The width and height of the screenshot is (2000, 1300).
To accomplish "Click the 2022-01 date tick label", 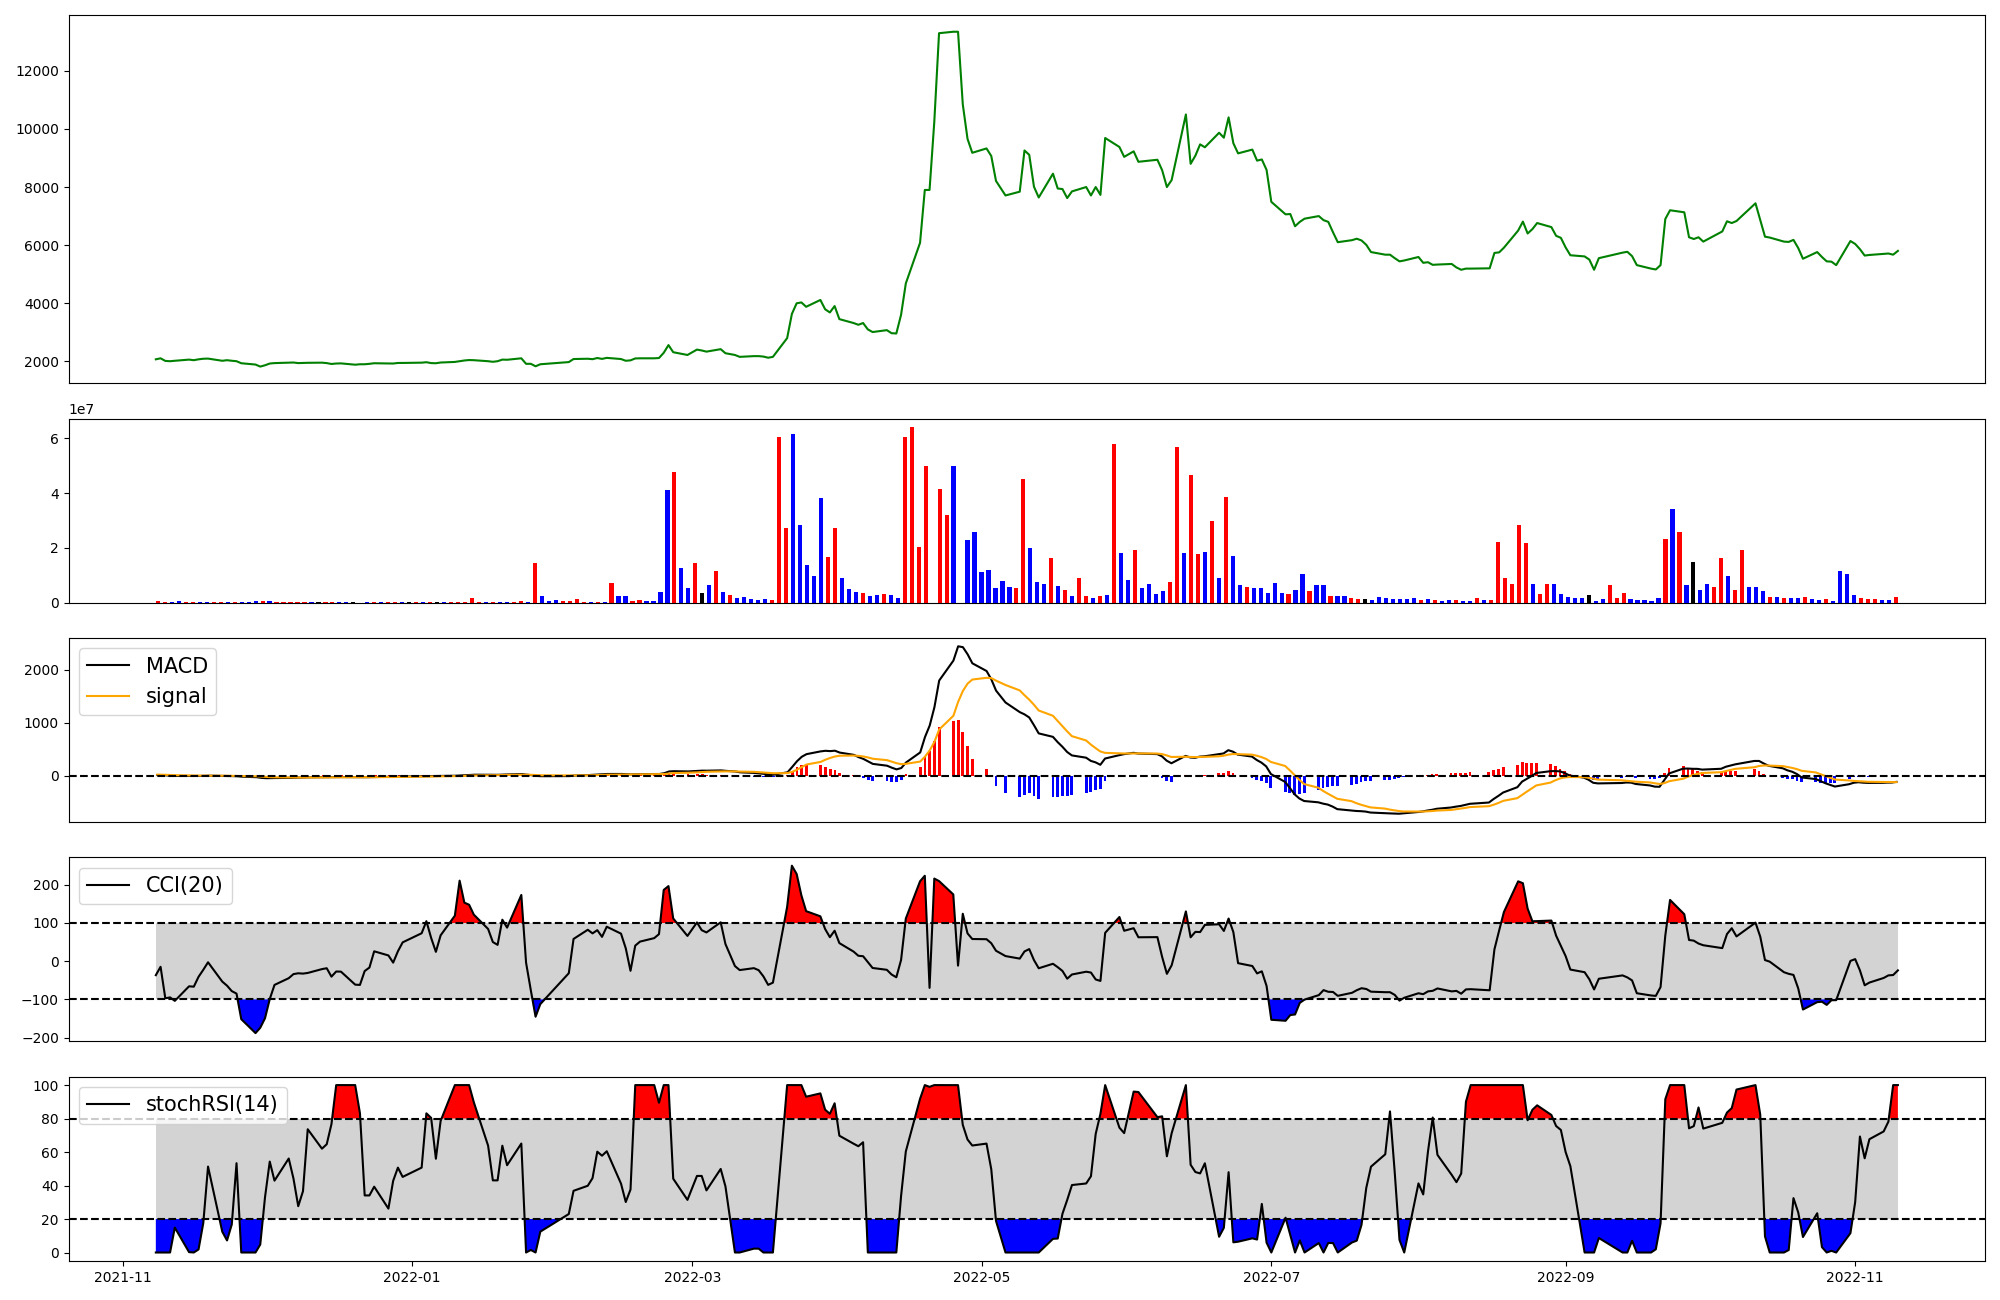I will coord(412,1277).
